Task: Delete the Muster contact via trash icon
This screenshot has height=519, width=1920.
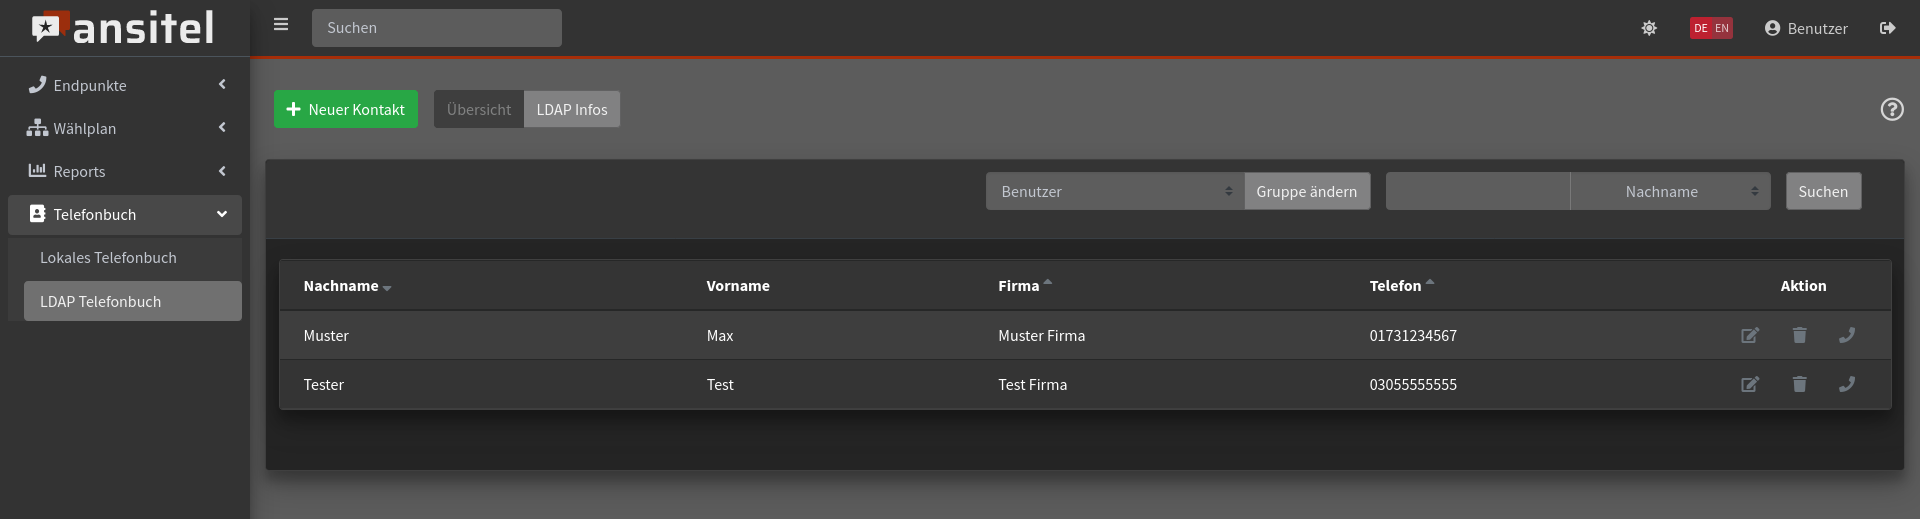Action: (1799, 336)
